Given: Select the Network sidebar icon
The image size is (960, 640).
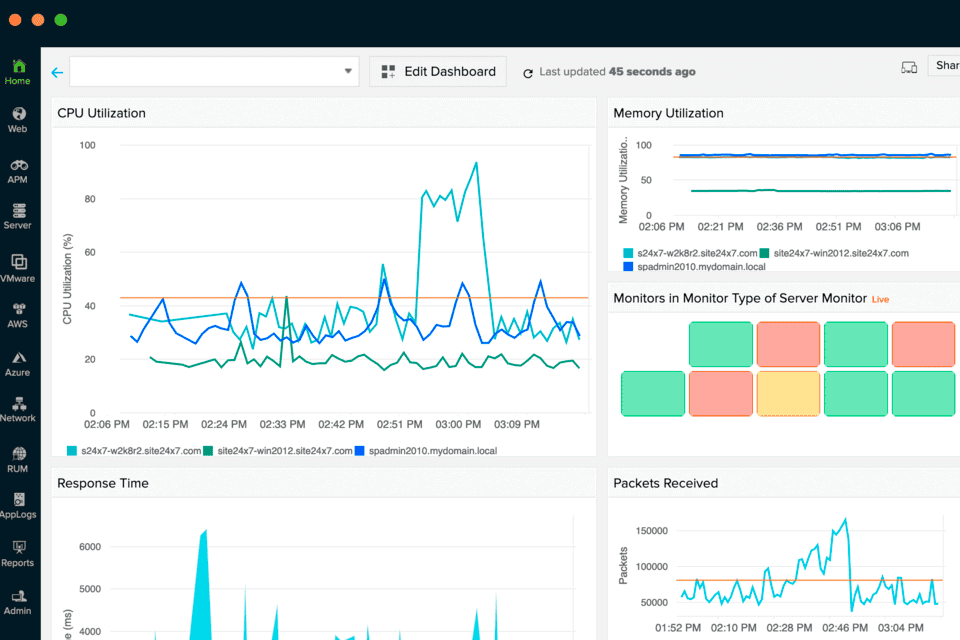Looking at the screenshot, I should [17, 409].
